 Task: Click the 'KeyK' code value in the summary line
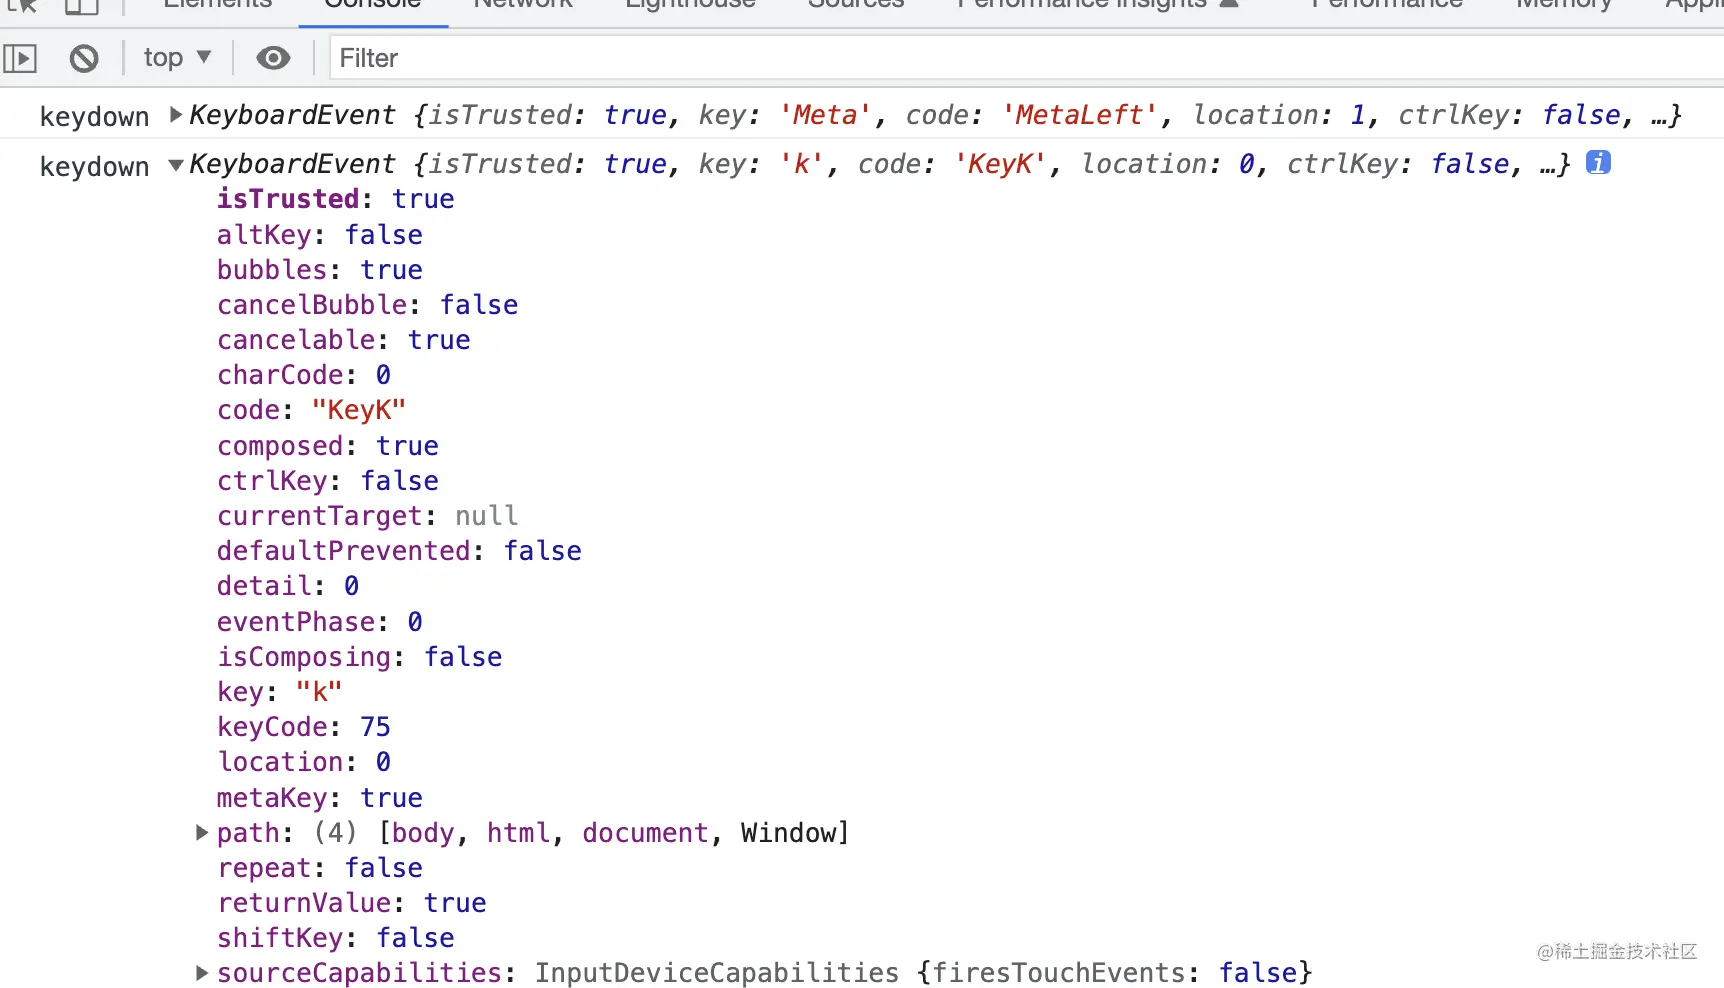point(1000,164)
